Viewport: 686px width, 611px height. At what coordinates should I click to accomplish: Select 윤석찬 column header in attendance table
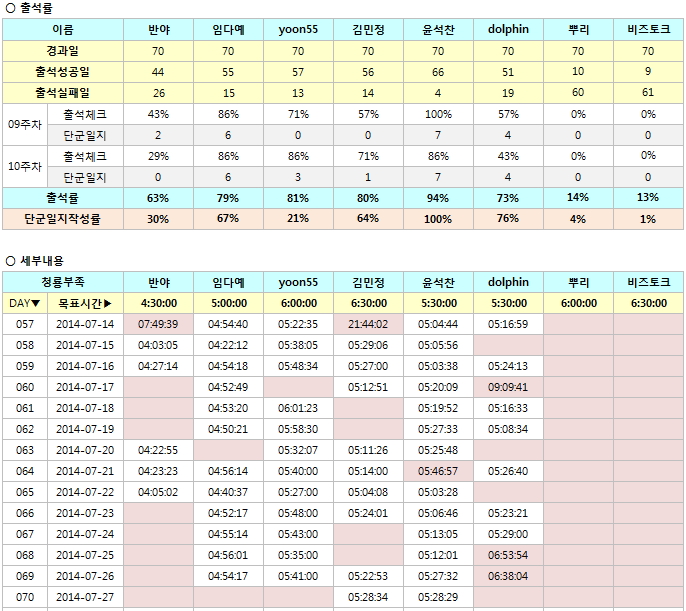[x=438, y=30]
